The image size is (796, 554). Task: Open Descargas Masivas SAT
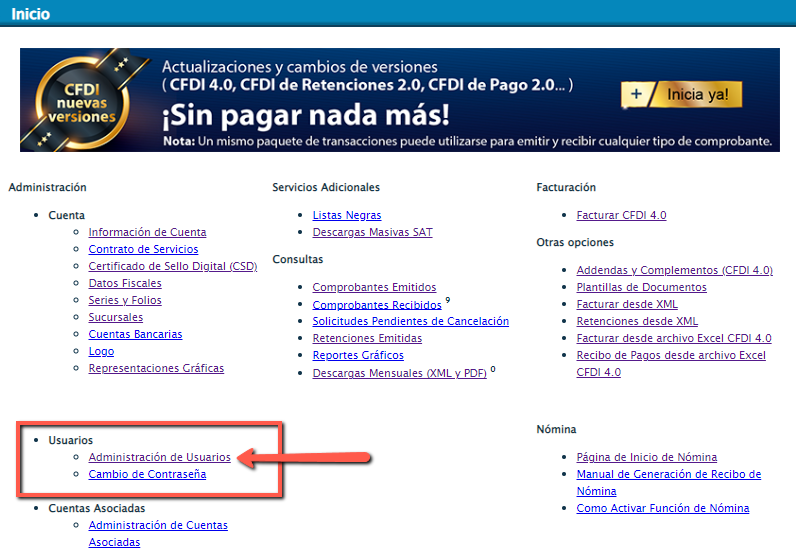[373, 232]
